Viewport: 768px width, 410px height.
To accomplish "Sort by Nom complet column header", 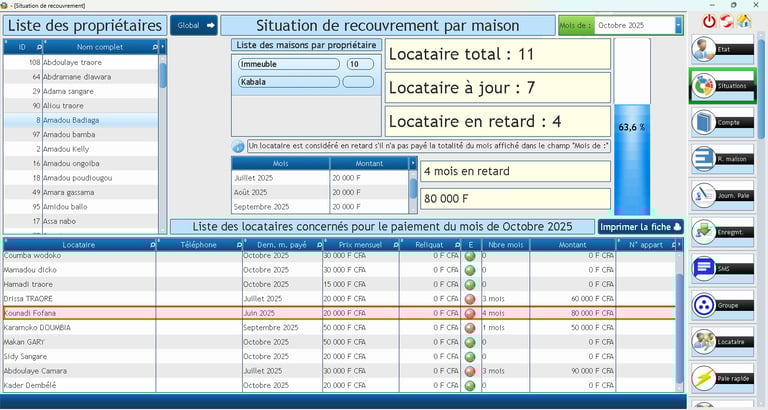I will pos(99,47).
